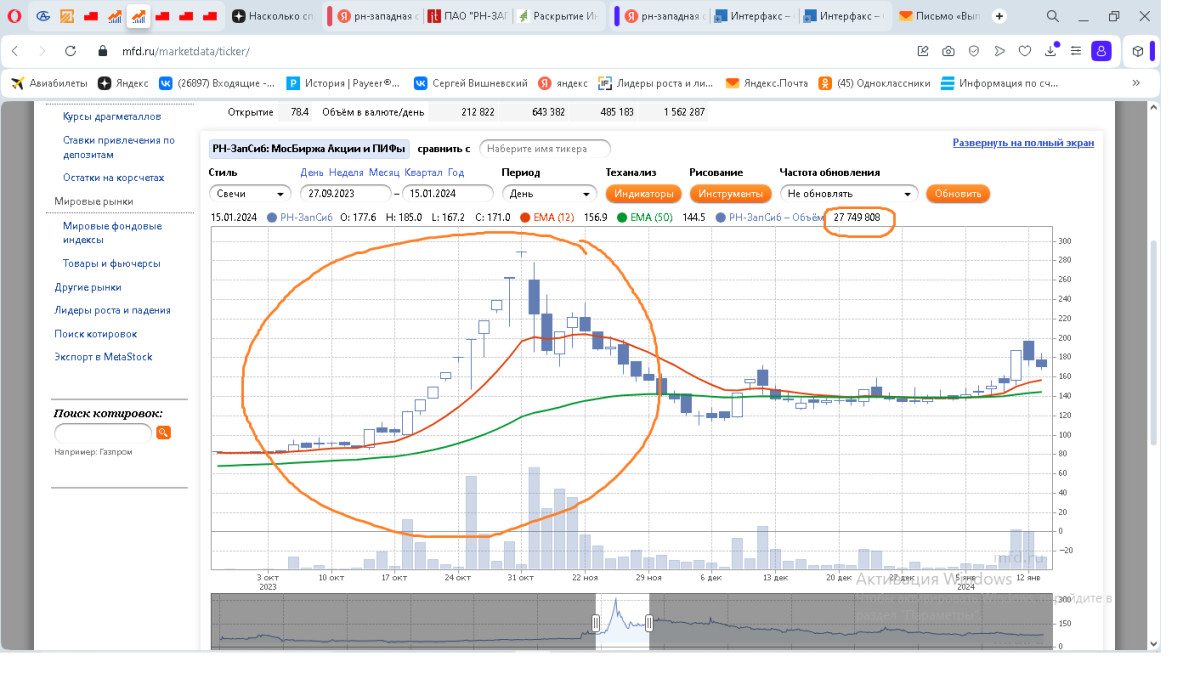This screenshot has width=1200, height=690.
Task: Open Информация по счету bookmark
Action: [x=999, y=83]
